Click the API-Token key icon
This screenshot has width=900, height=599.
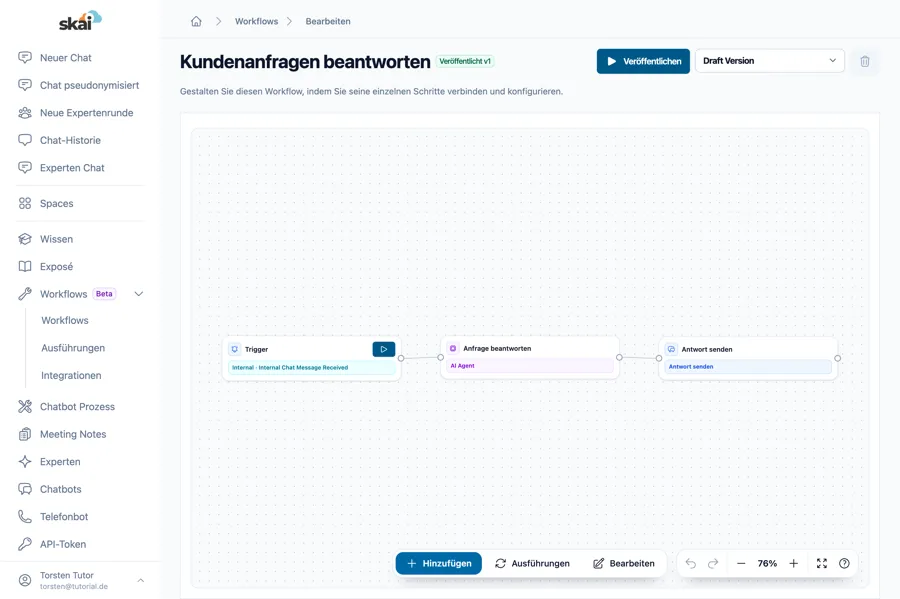tap(25, 544)
